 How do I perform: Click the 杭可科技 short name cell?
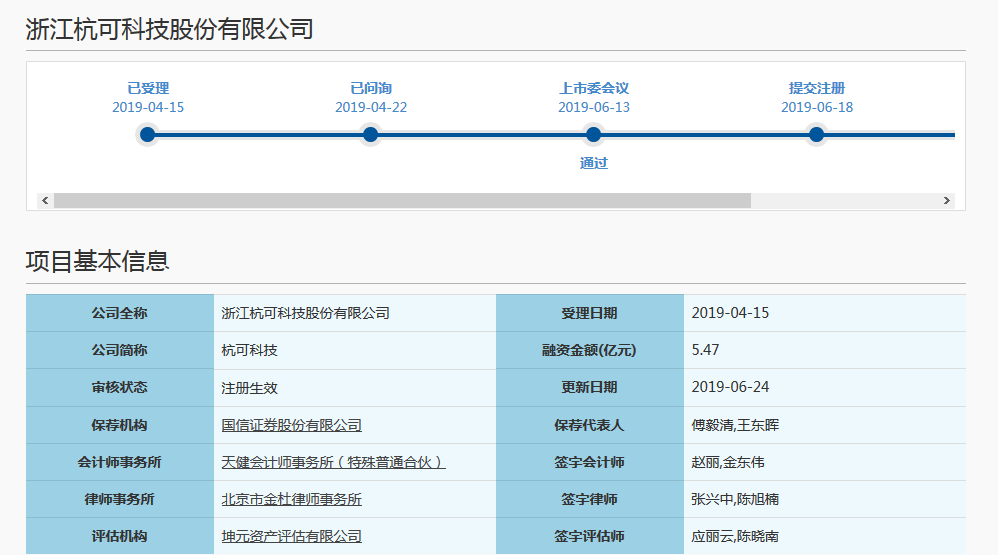point(355,350)
